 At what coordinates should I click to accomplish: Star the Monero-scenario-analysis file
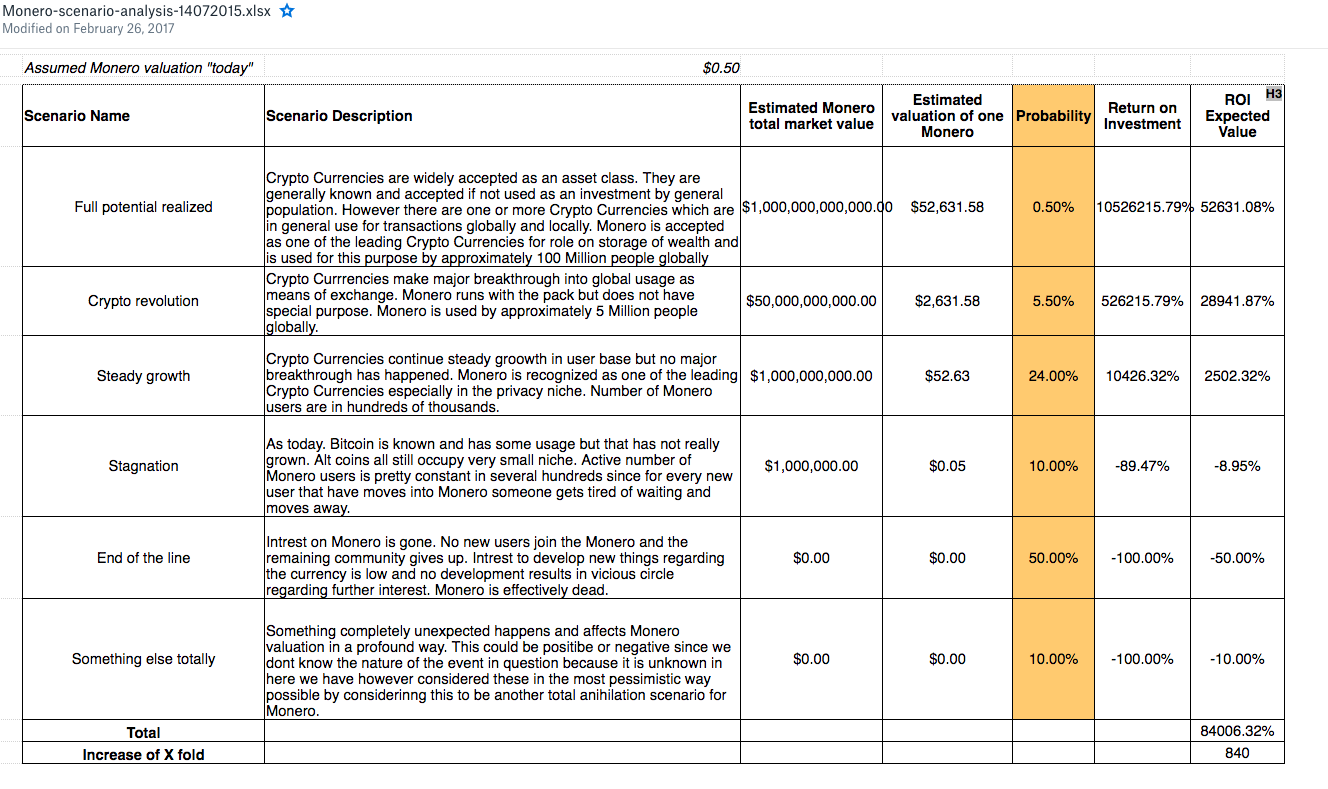pyautogui.click(x=287, y=11)
